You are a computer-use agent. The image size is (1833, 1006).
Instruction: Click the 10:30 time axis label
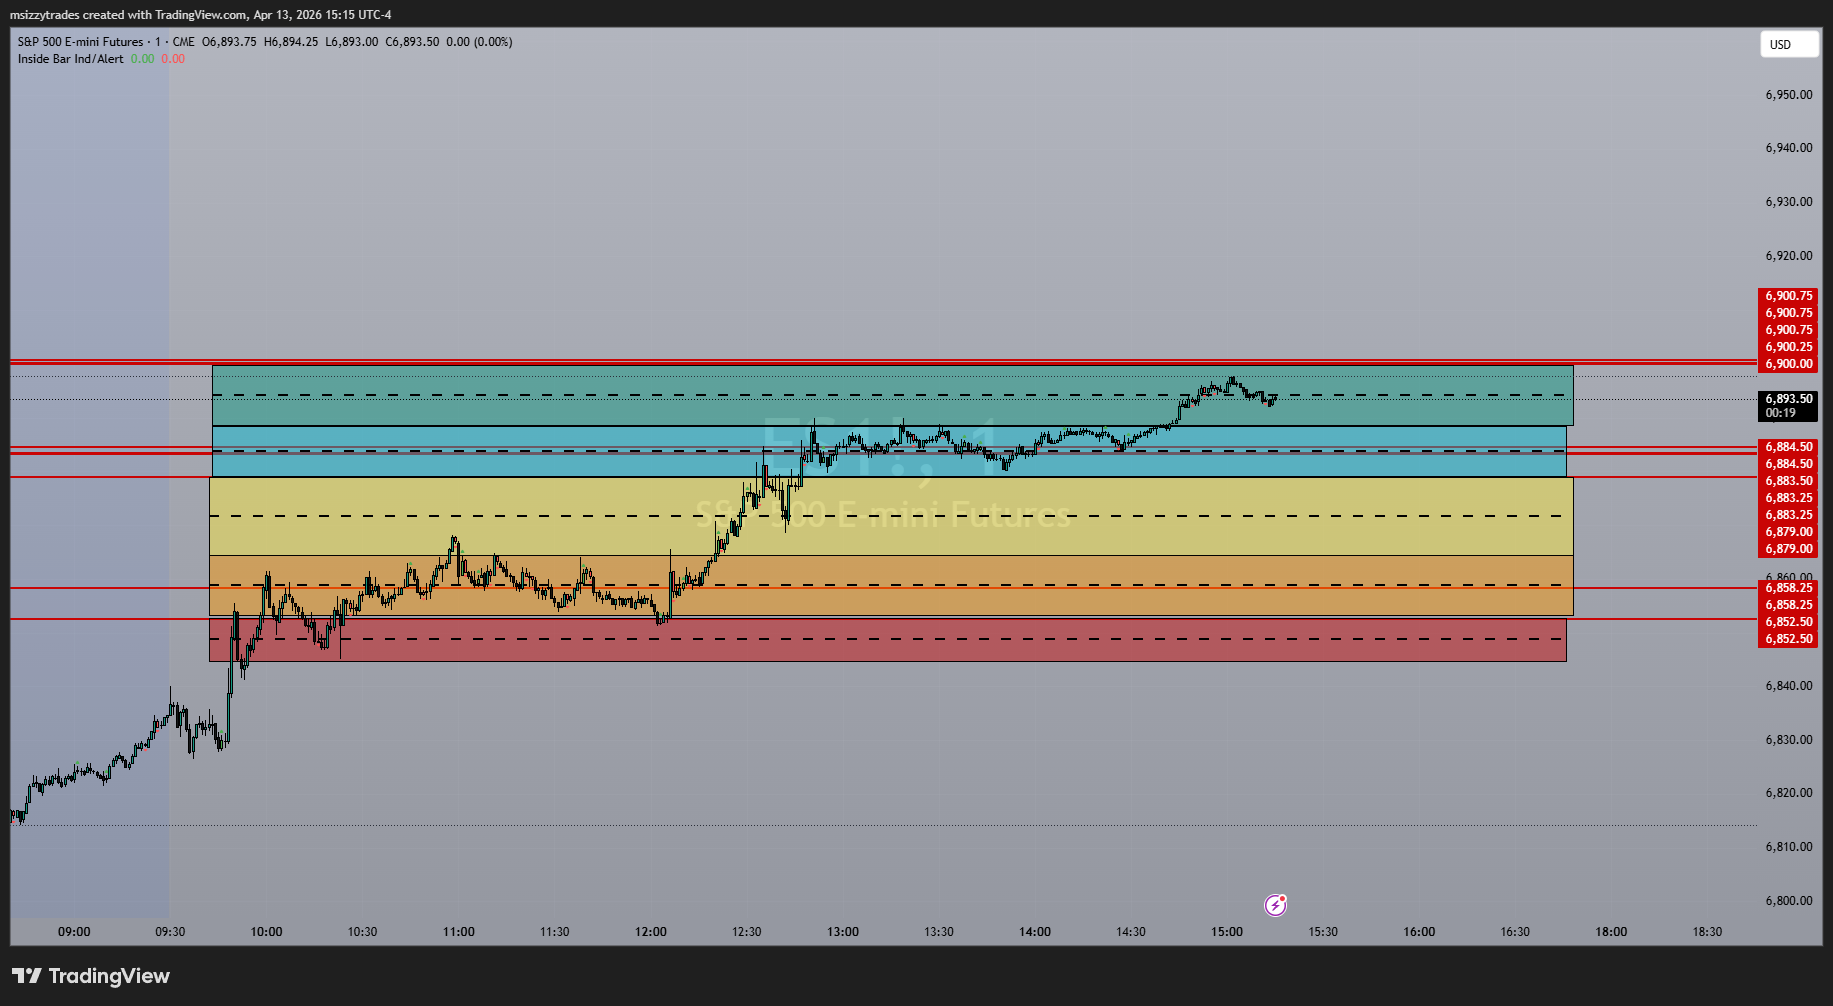click(362, 932)
